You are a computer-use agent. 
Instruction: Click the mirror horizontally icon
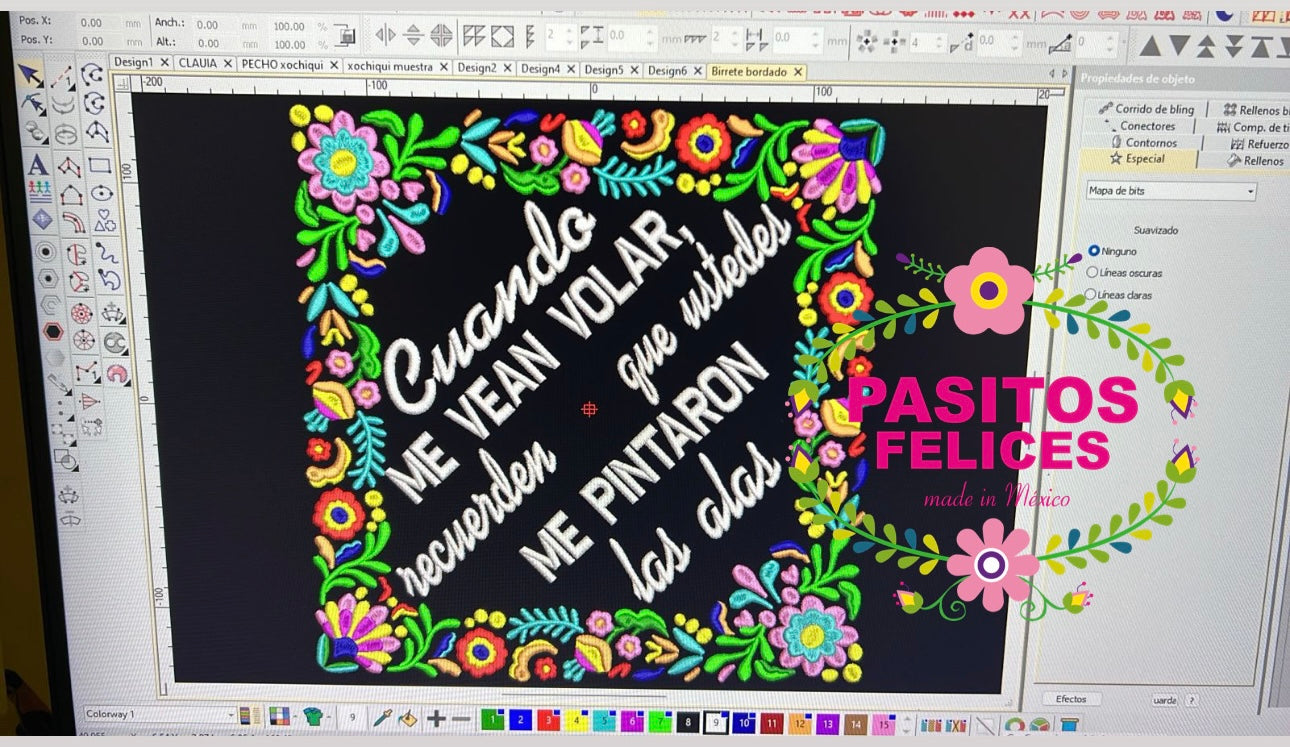click(385, 35)
